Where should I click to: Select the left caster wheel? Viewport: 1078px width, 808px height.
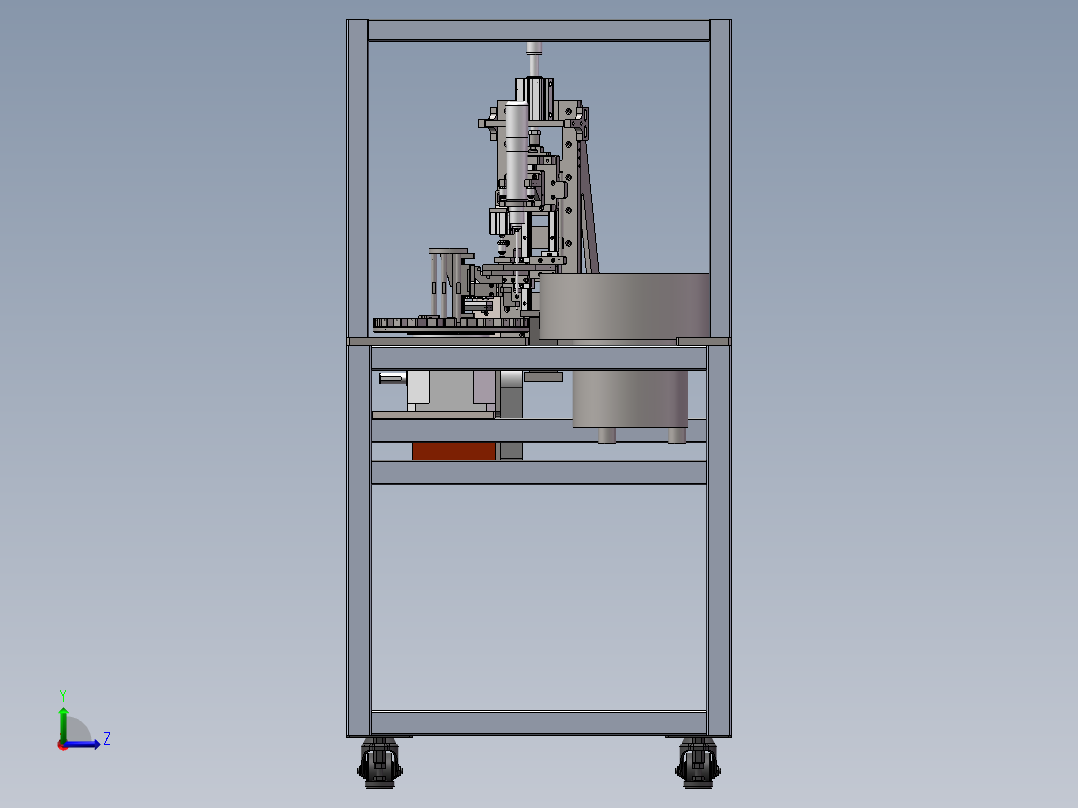(380, 763)
